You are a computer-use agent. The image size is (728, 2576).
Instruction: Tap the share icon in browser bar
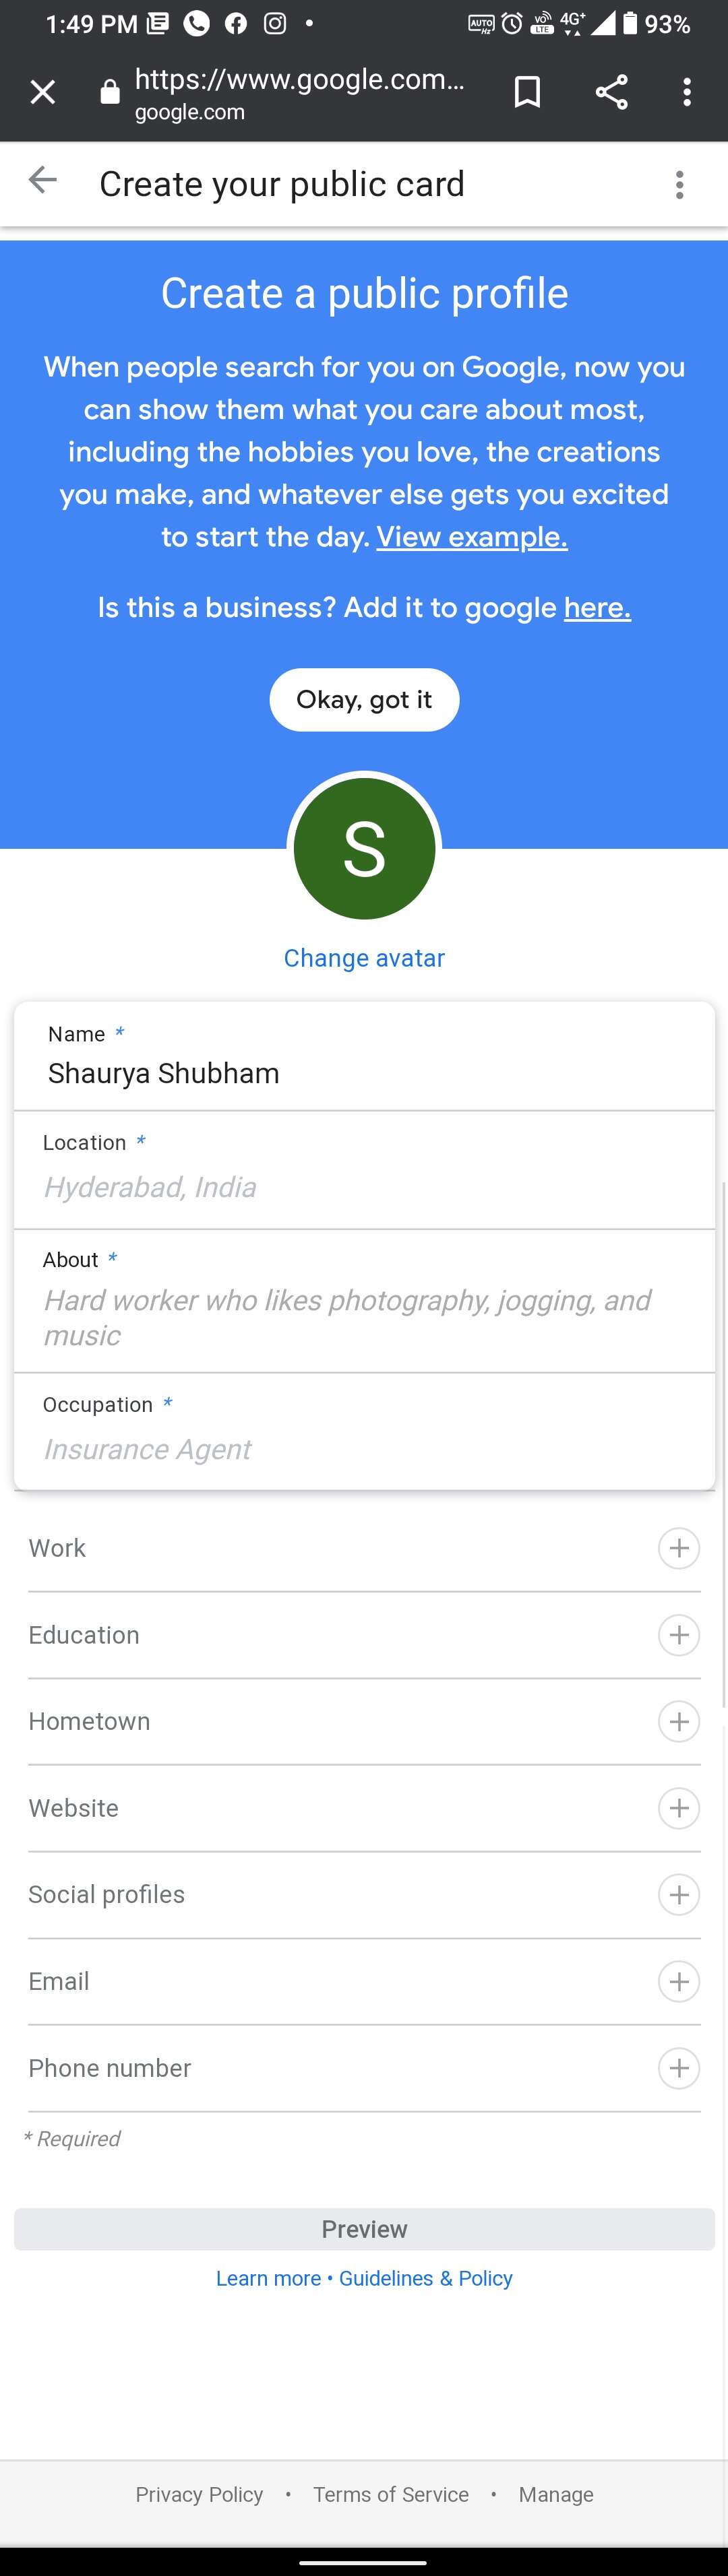(x=611, y=93)
